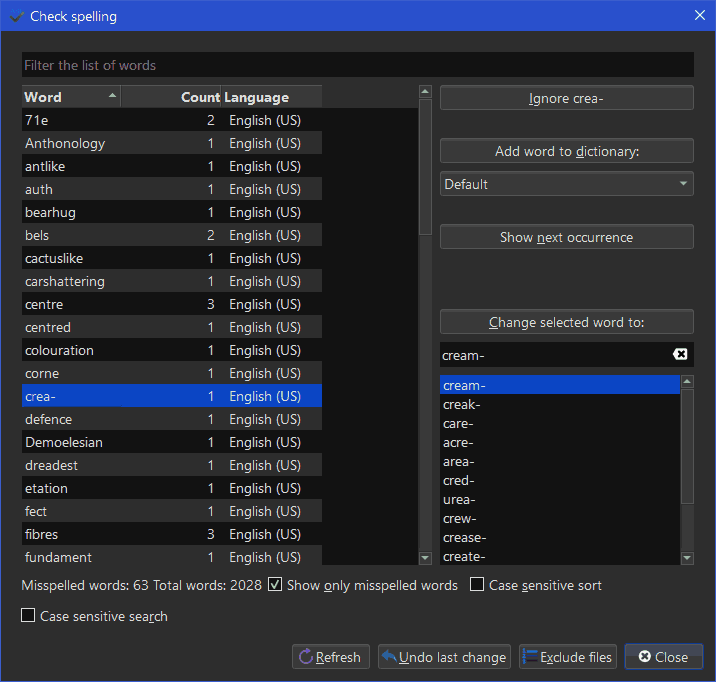Select the suggestion cred-
The width and height of the screenshot is (716, 682).
tap(560, 481)
